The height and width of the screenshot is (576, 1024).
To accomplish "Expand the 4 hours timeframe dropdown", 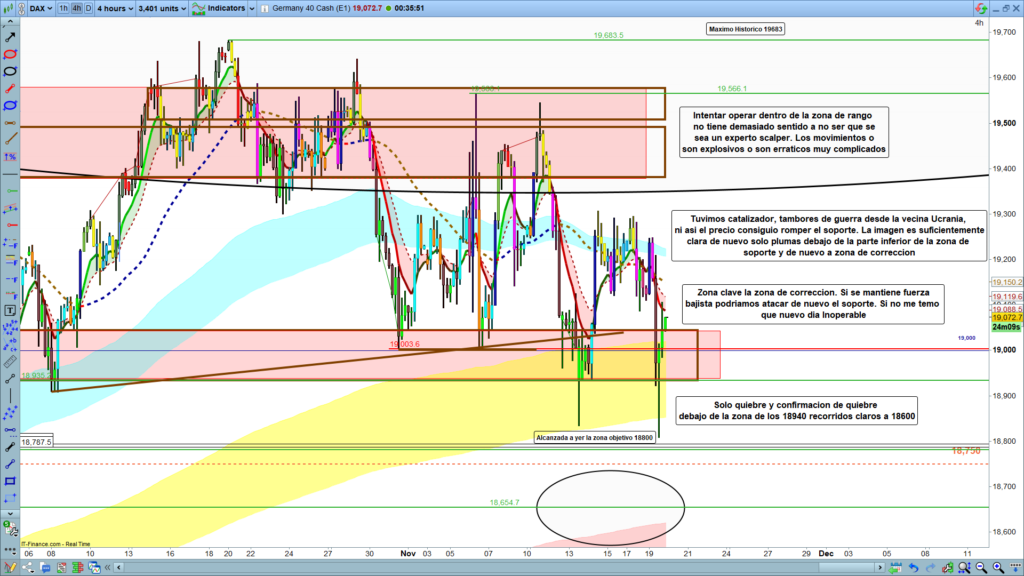I will (116, 8).
